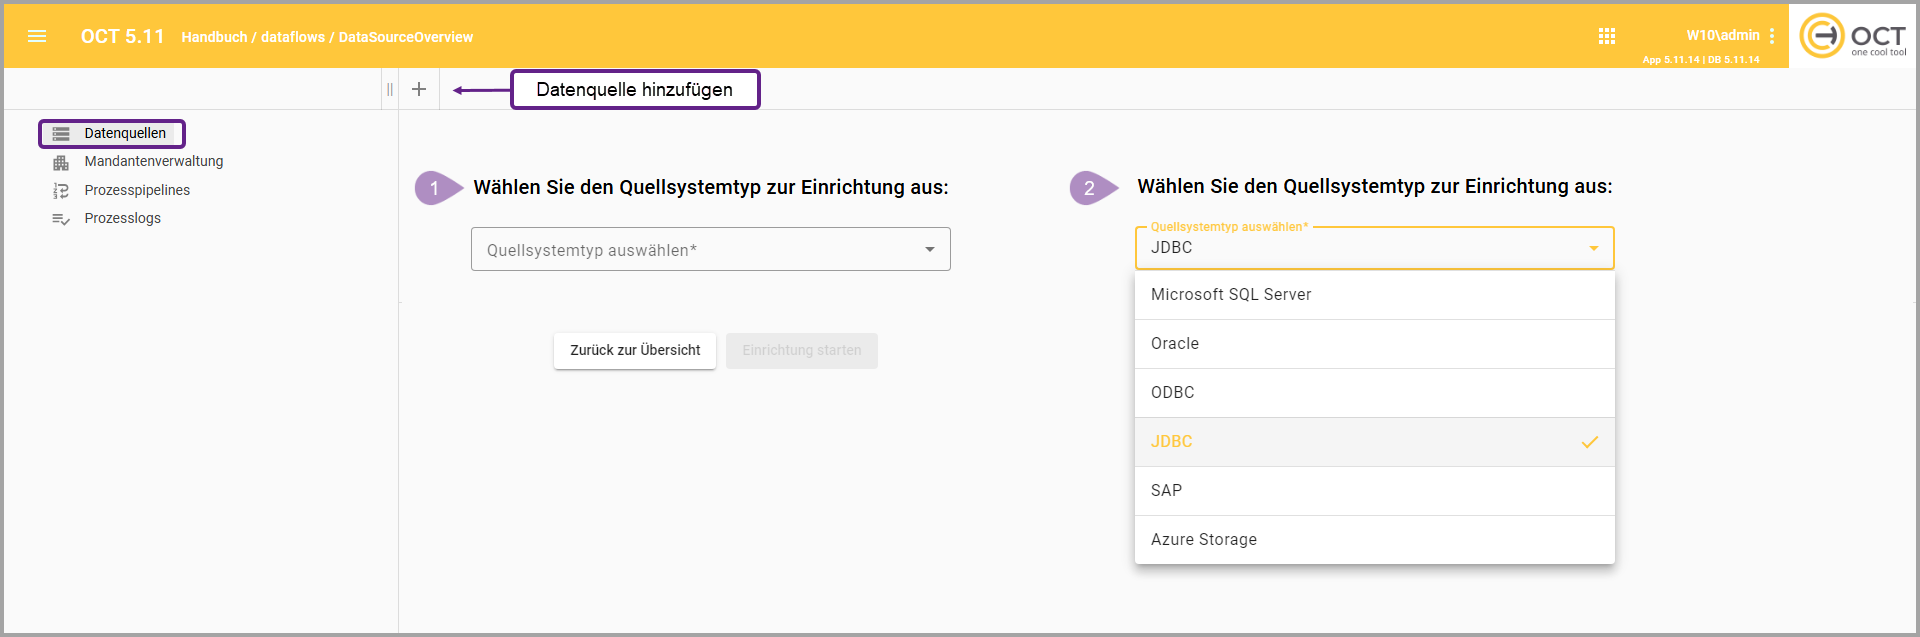The width and height of the screenshot is (1920, 637).
Task: Pick ODBC as source system type
Action: click(x=1374, y=393)
